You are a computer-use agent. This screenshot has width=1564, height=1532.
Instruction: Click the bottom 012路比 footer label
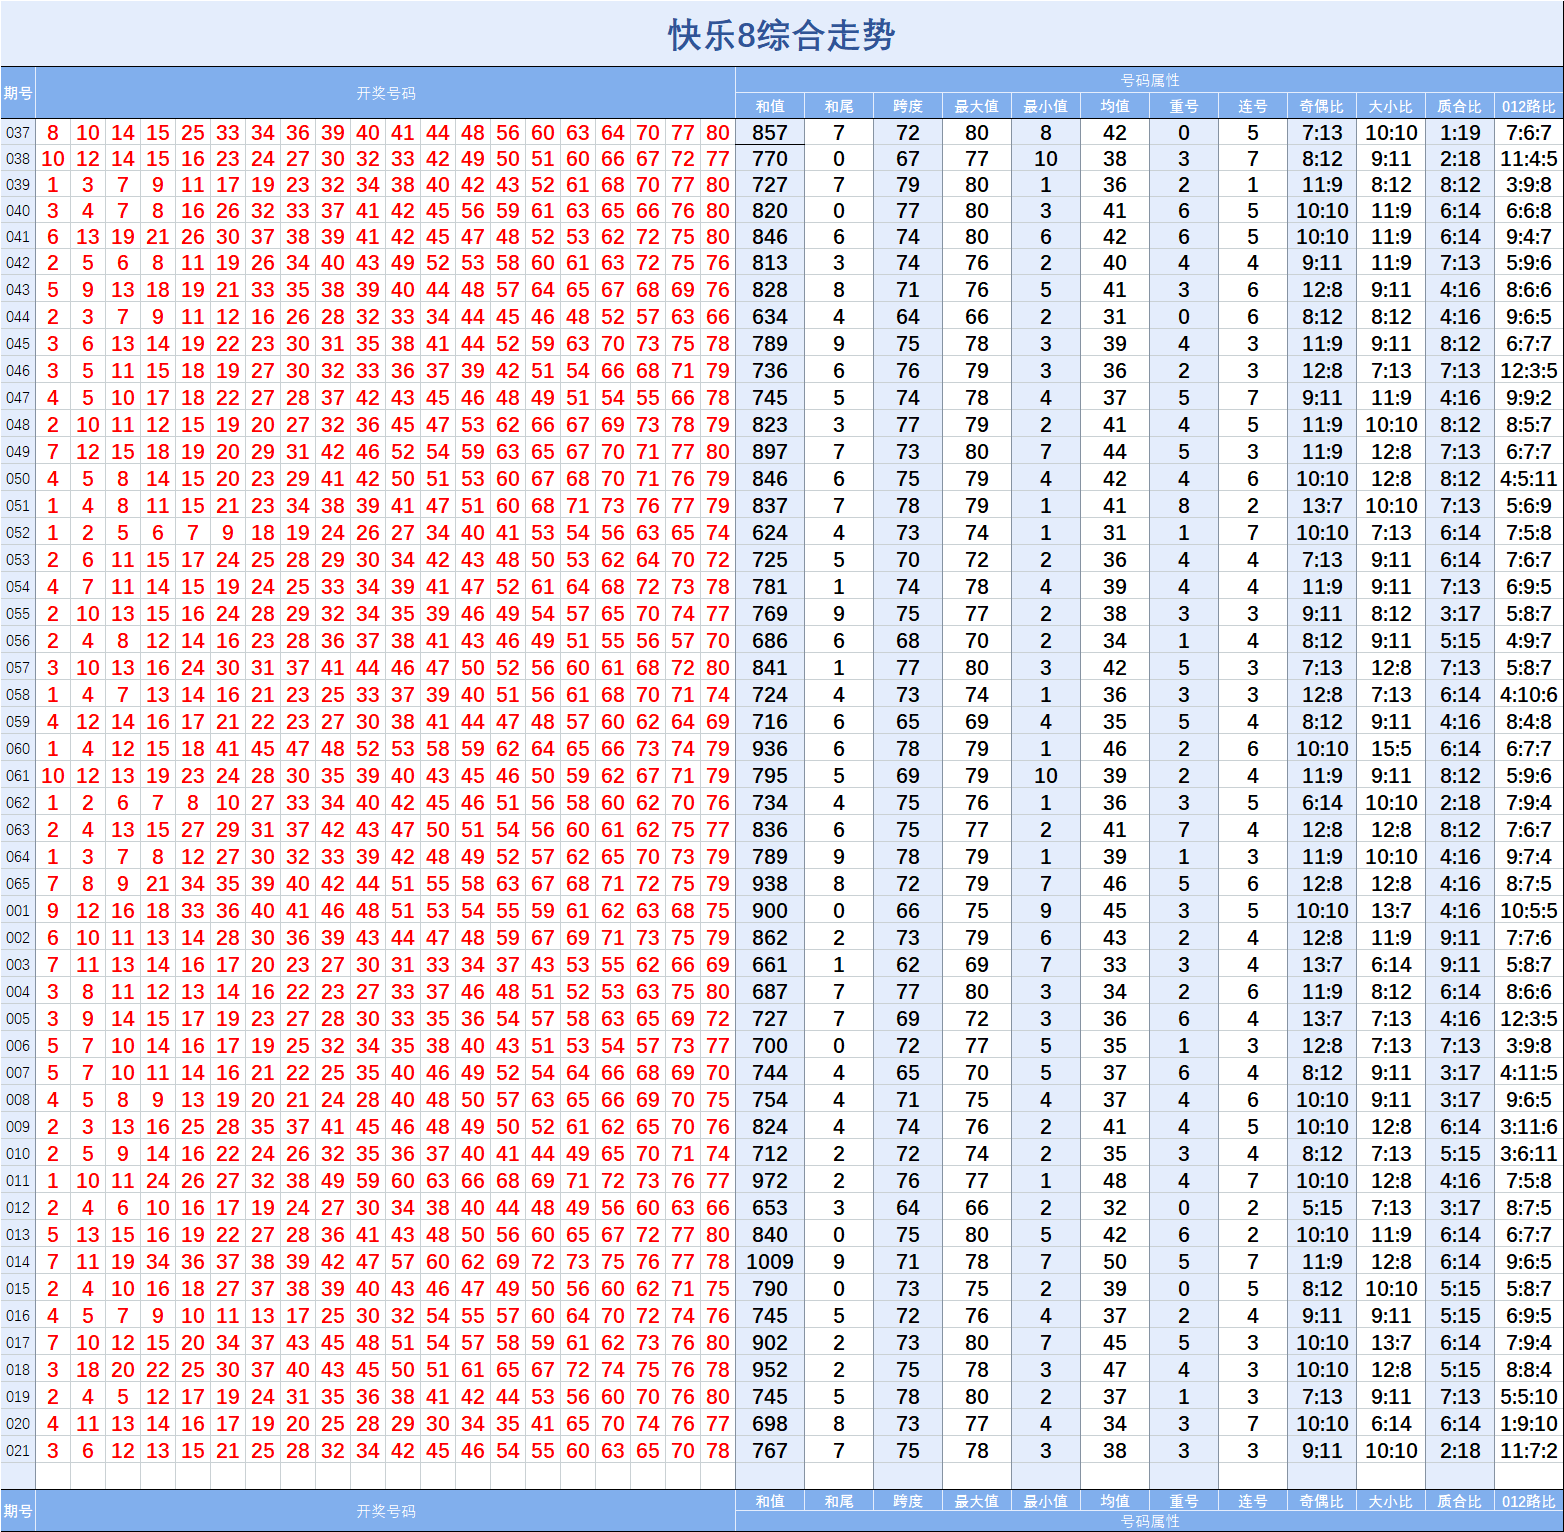coord(1529,1501)
